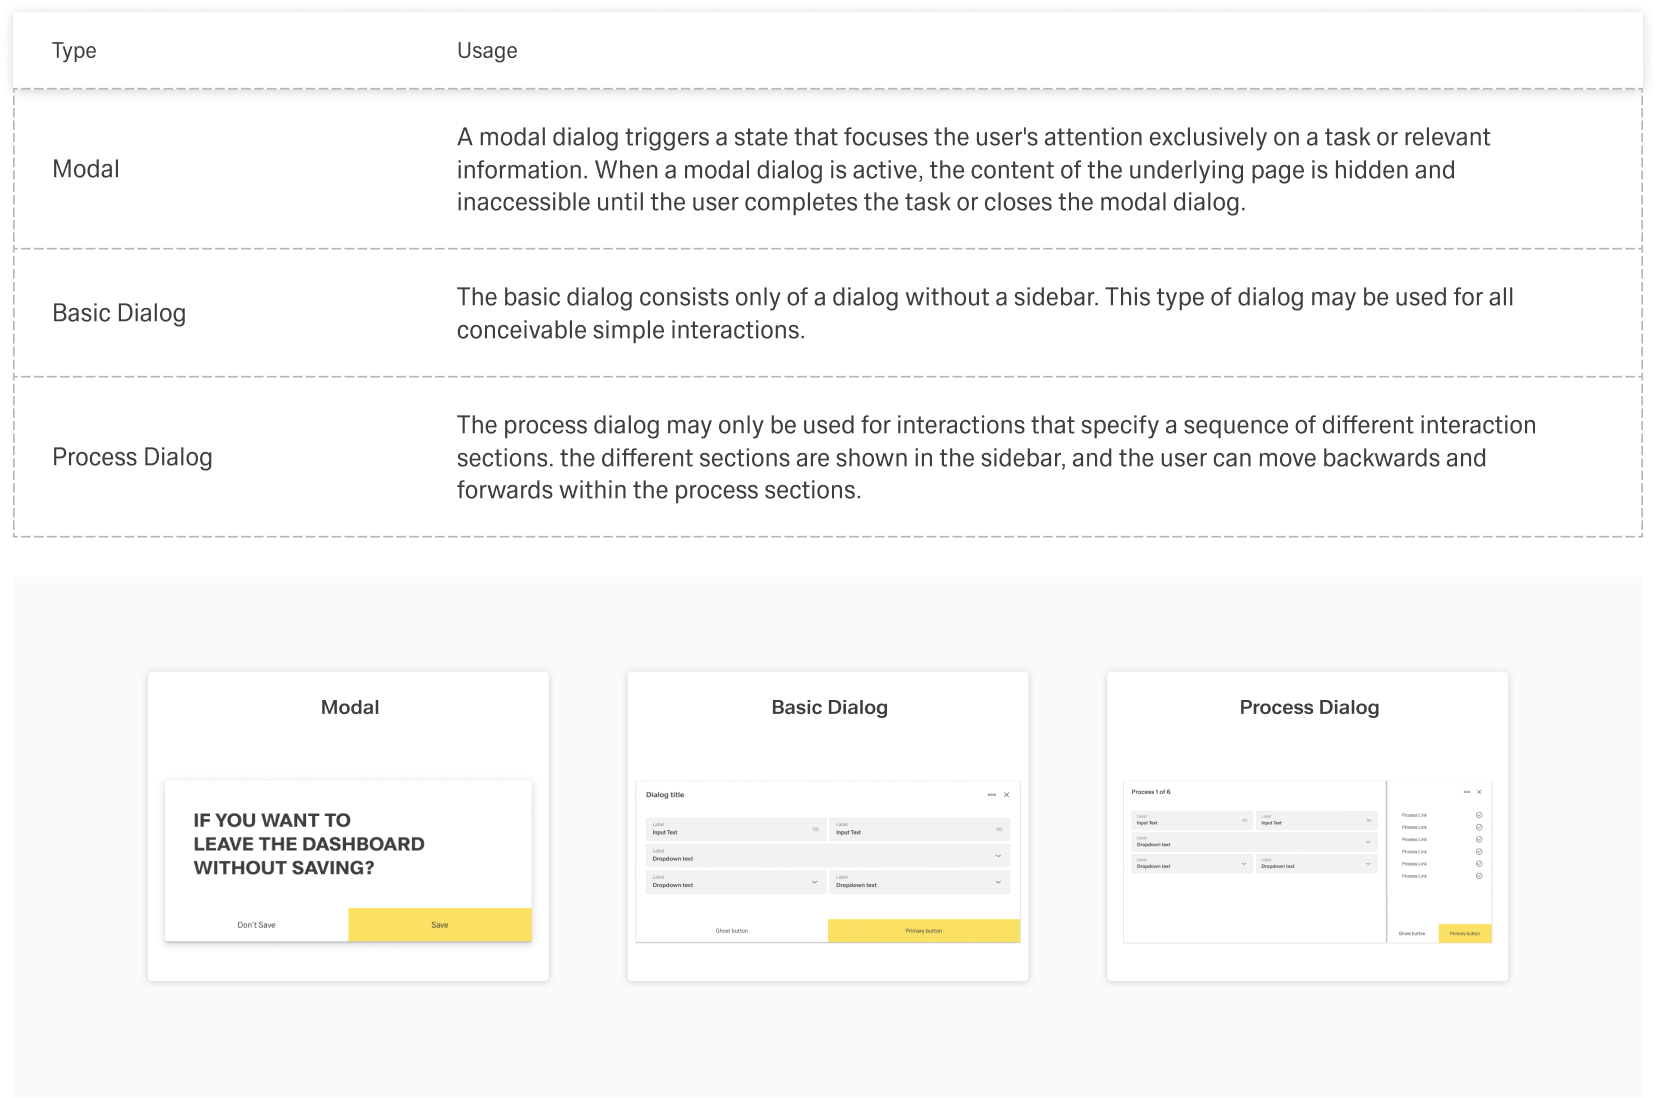
Task: Expand the full-width dropdown in Basic Dialog
Action: click(x=998, y=856)
